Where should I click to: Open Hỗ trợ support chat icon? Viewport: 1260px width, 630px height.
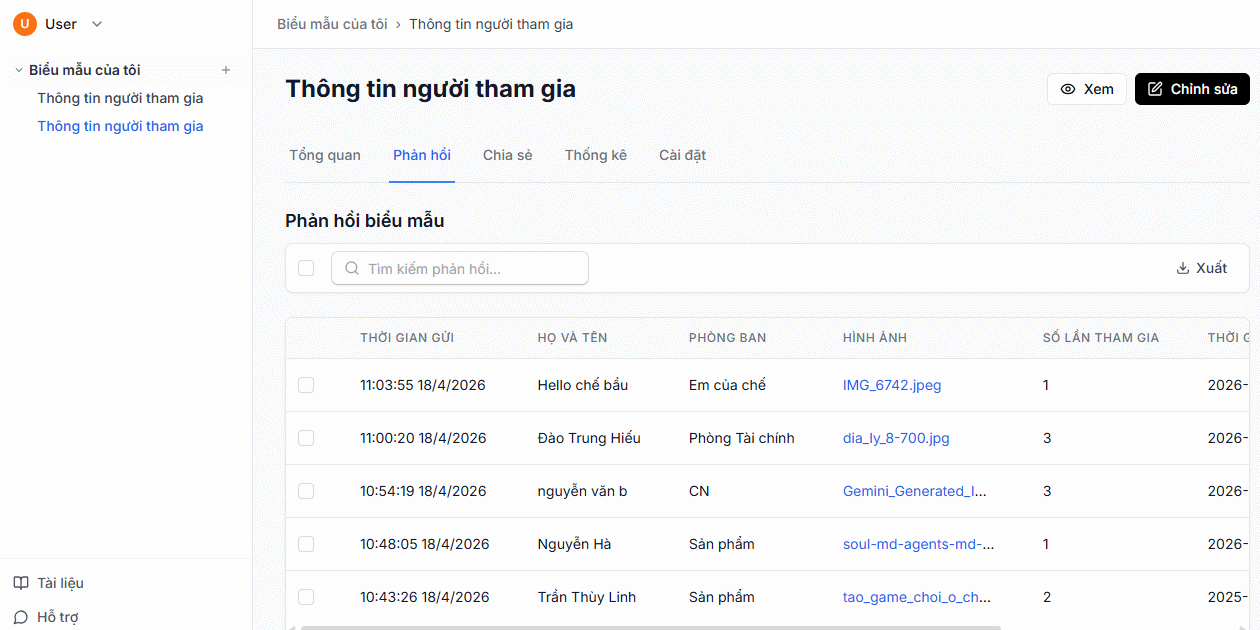coord(22,616)
